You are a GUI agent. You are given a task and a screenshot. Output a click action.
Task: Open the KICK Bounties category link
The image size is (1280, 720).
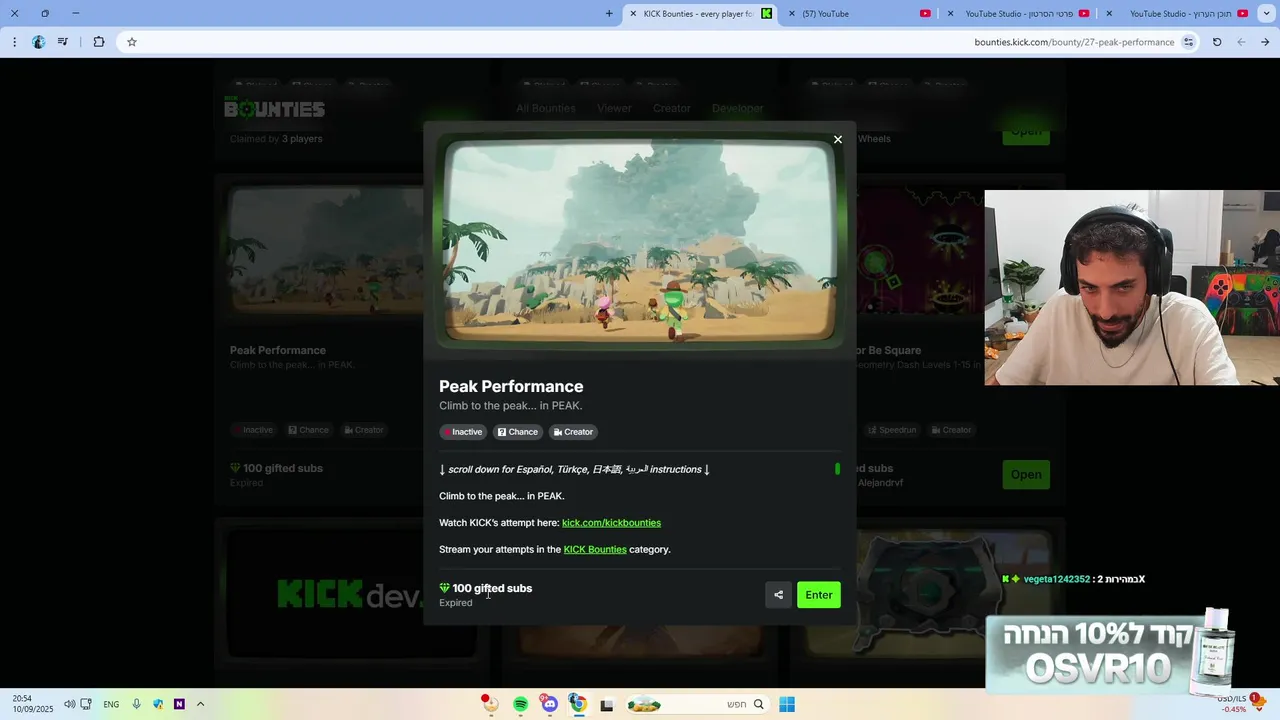coord(595,549)
